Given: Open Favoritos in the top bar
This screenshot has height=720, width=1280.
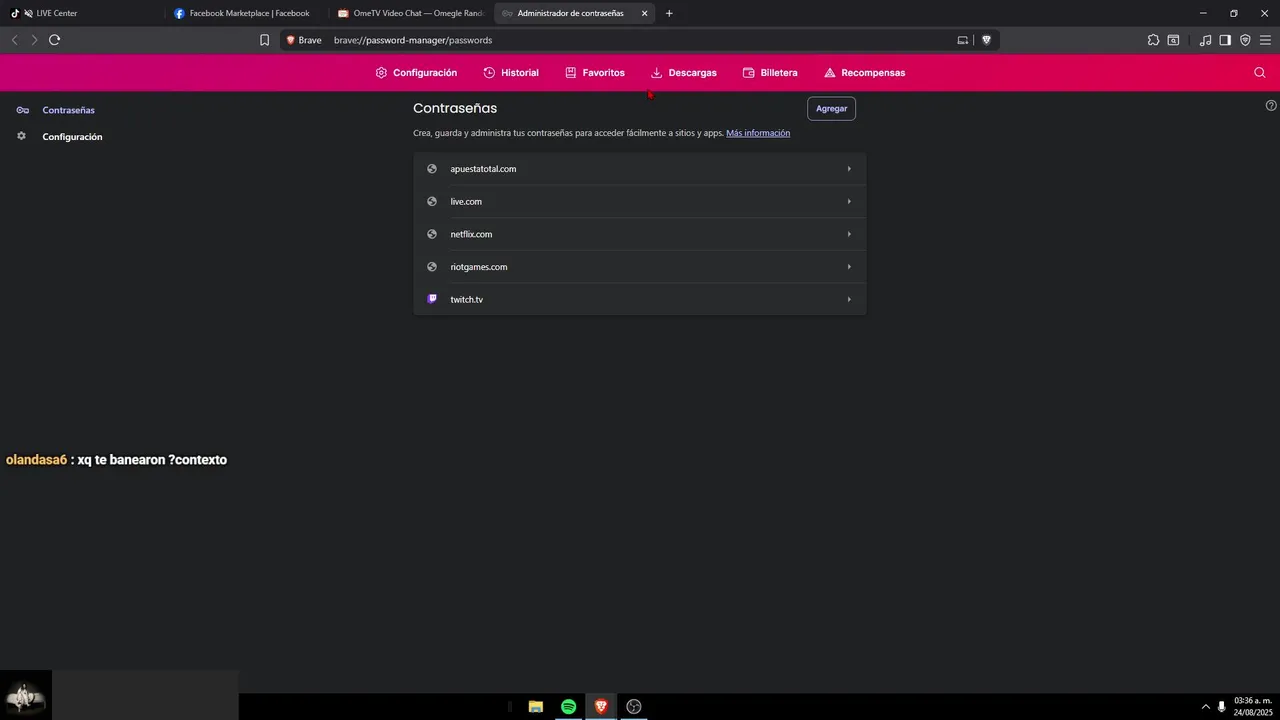Looking at the screenshot, I should 595,73.
